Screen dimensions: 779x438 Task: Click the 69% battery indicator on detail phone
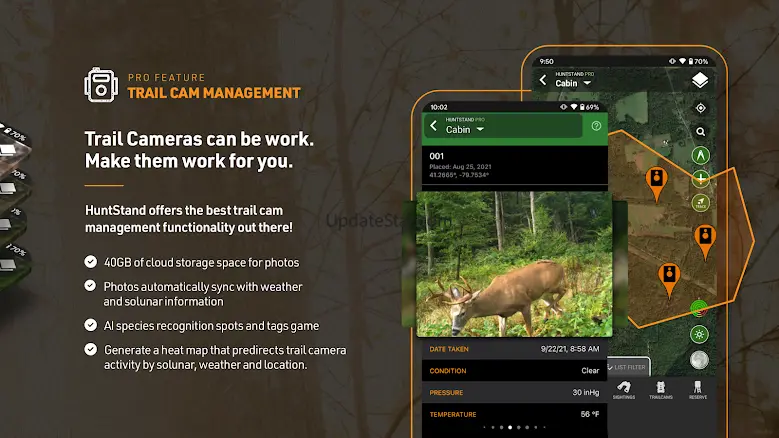click(x=589, y=107)
